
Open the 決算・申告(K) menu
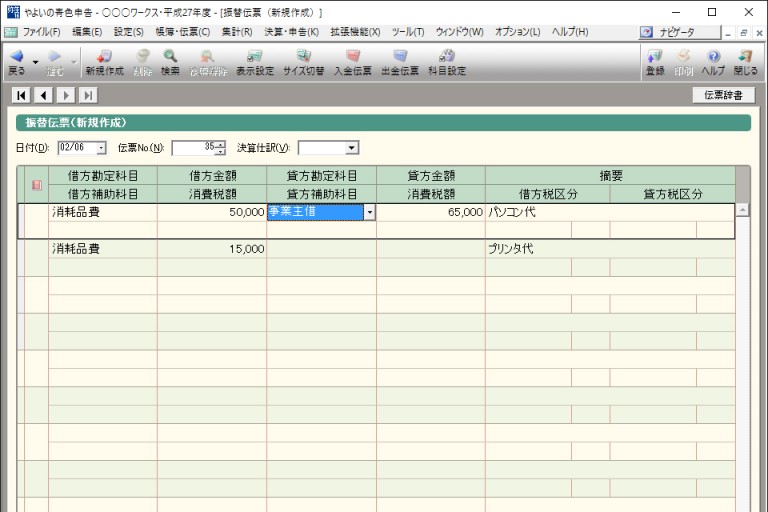[x=292, y=32]
